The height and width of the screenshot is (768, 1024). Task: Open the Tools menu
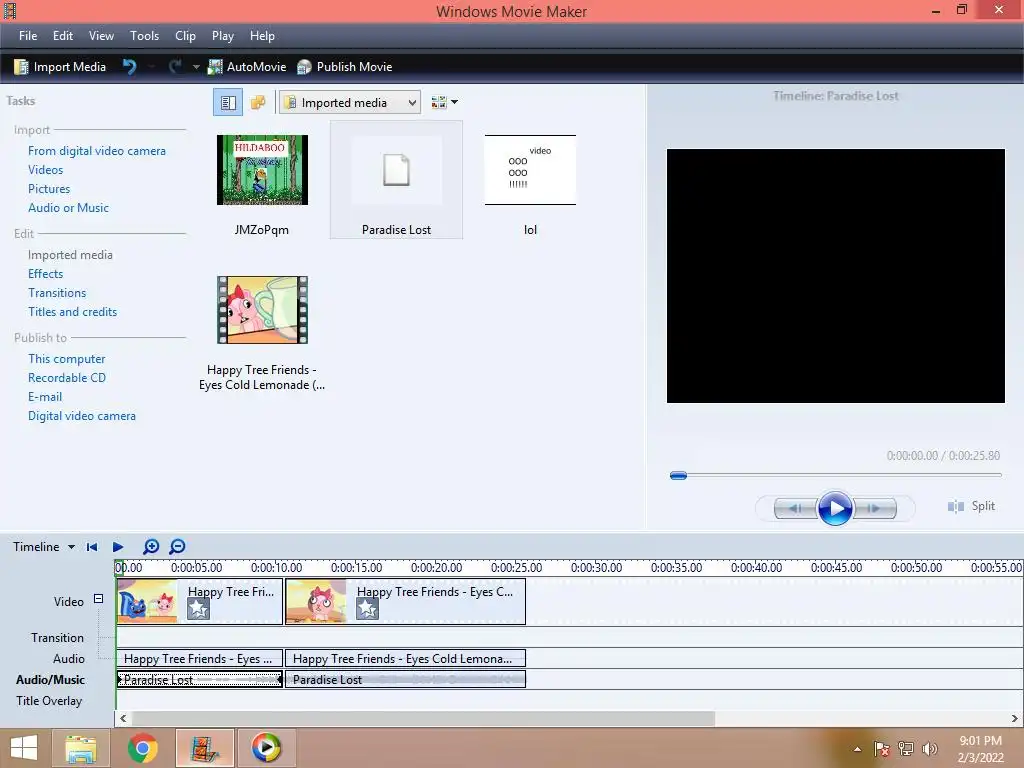144,36
